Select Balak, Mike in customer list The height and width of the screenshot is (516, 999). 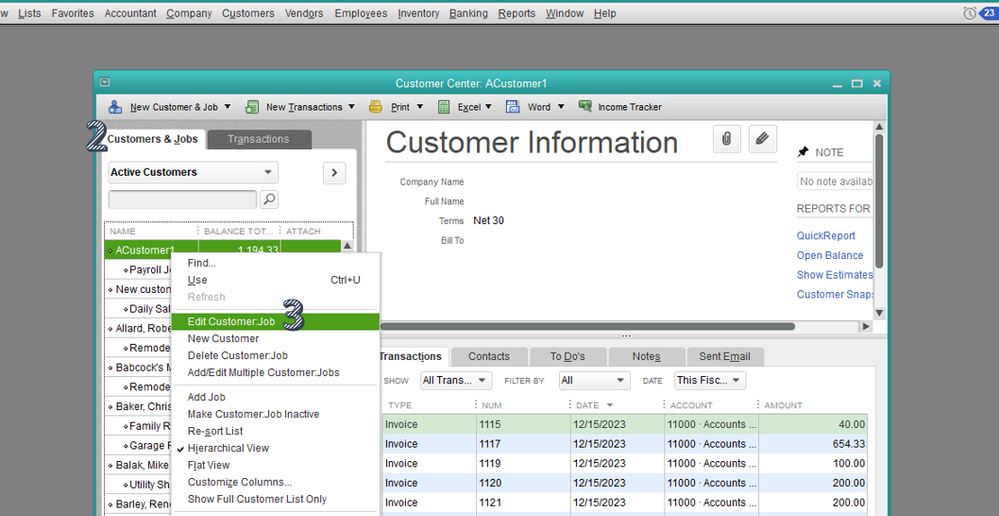(142, 465)
